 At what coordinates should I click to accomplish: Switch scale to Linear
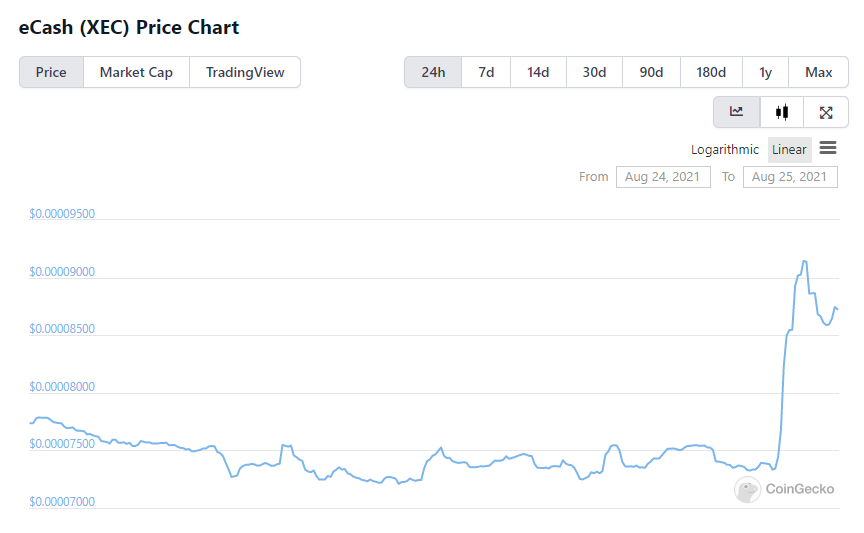click(789, 149)
